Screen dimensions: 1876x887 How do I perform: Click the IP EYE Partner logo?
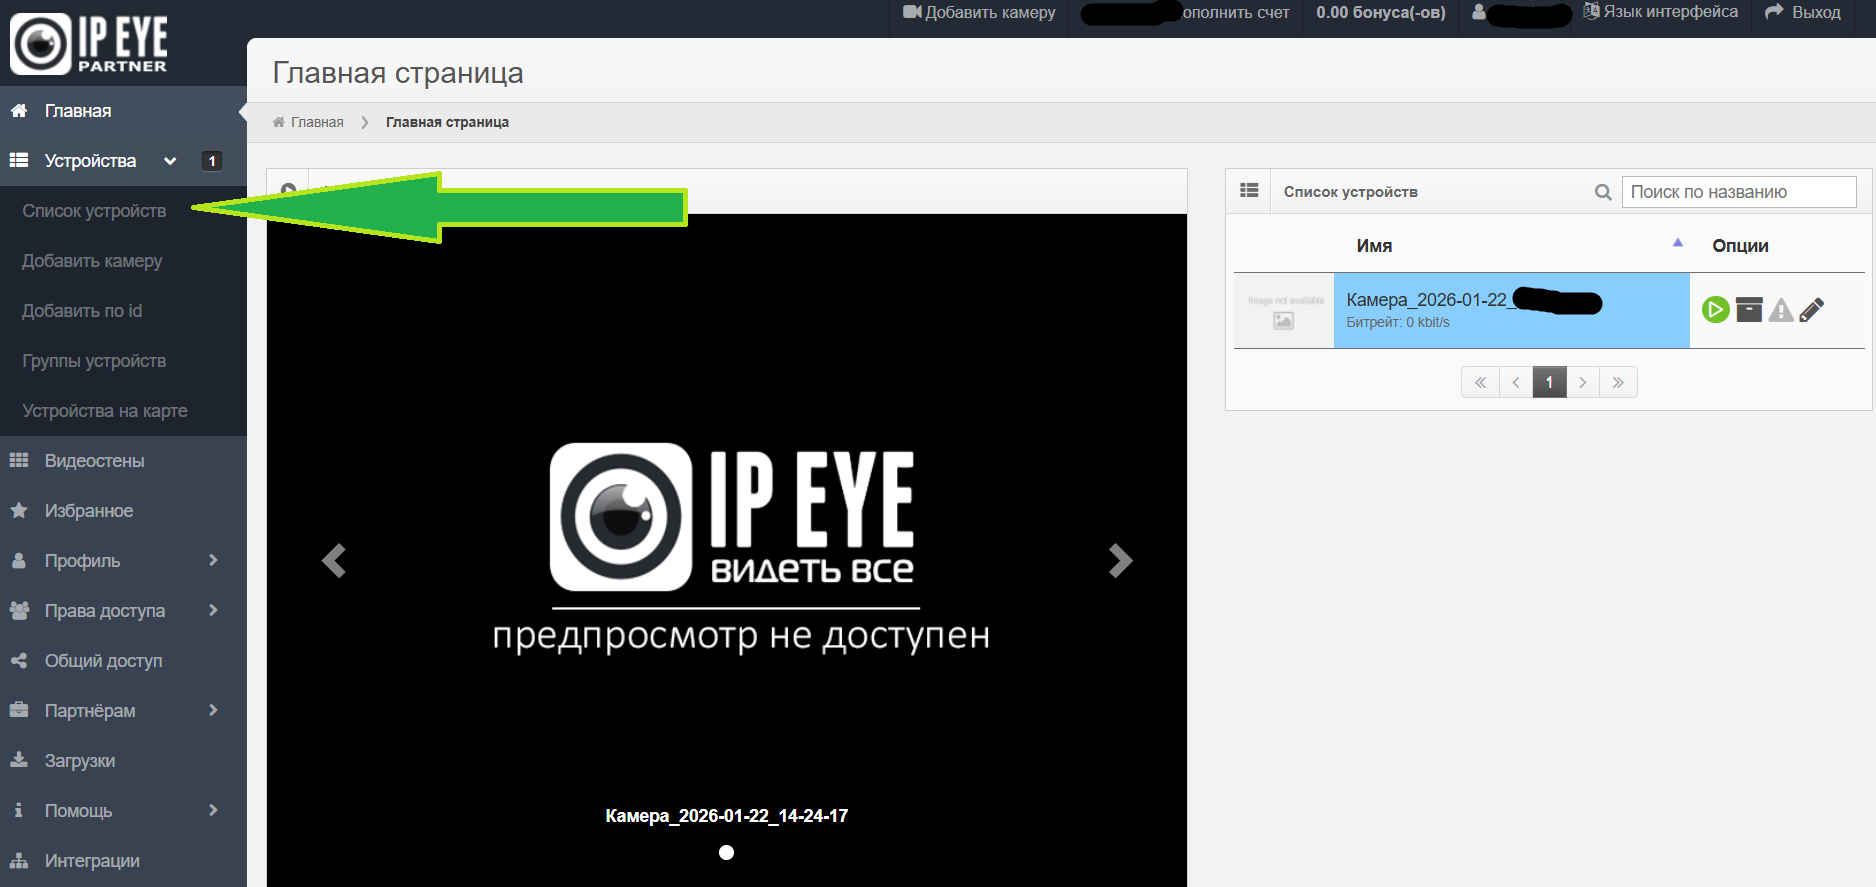[x=89, y=44]
